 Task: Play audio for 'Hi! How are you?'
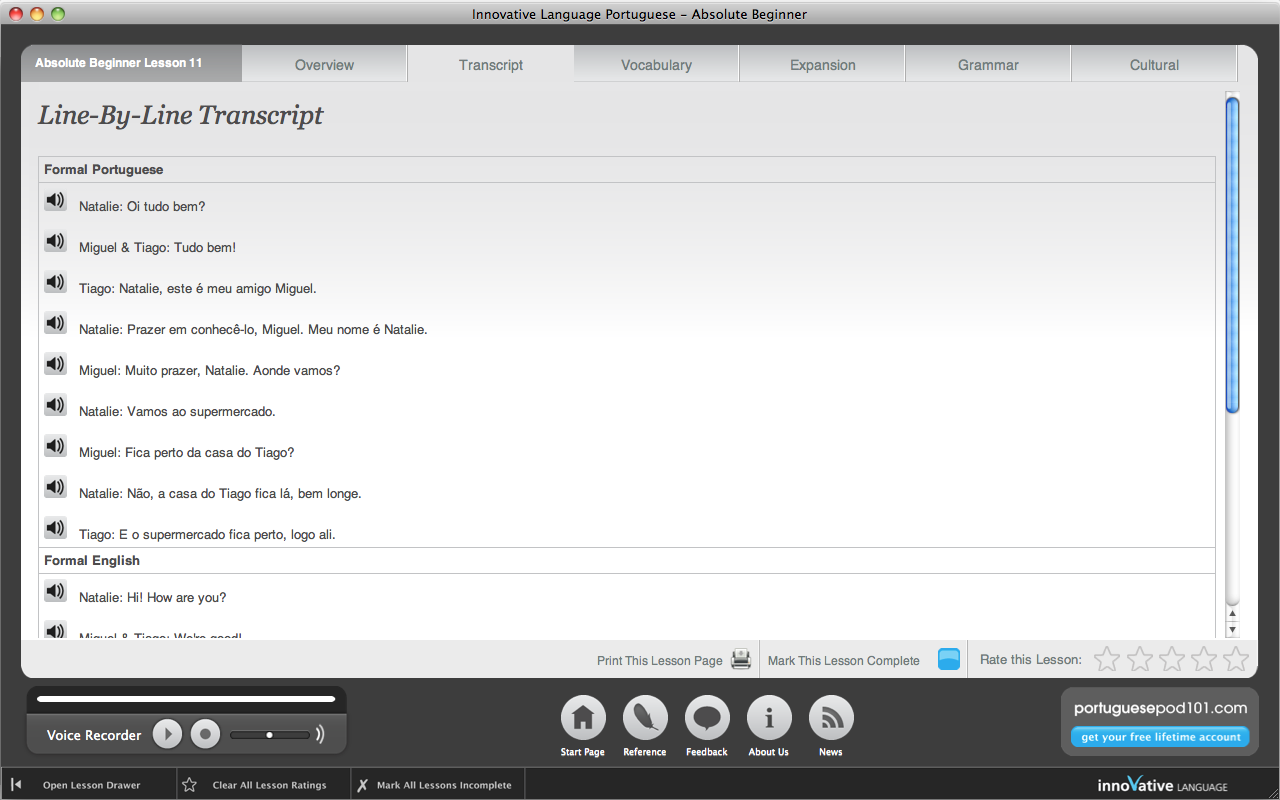coord(55,592)
